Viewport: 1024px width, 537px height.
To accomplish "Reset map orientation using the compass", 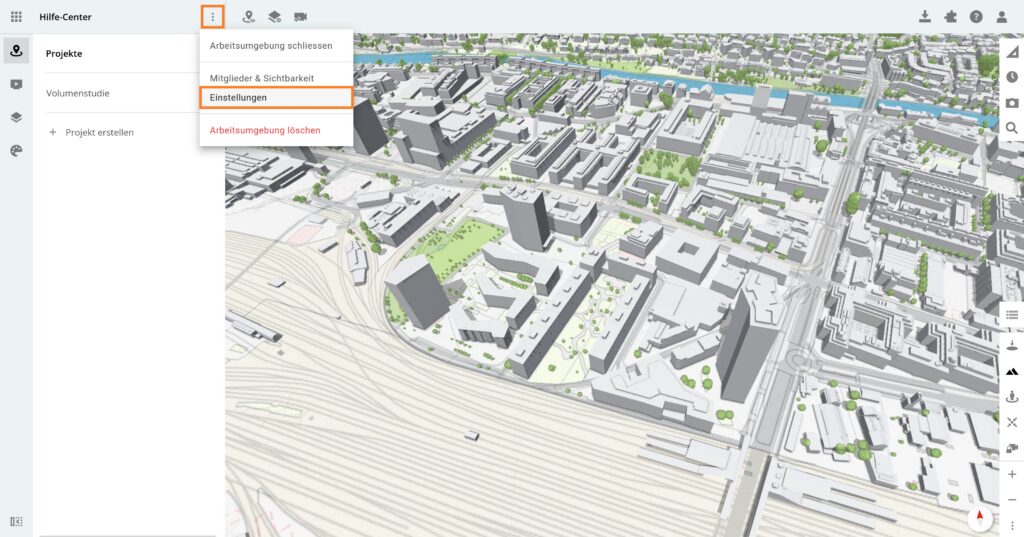I will point(979,517).
